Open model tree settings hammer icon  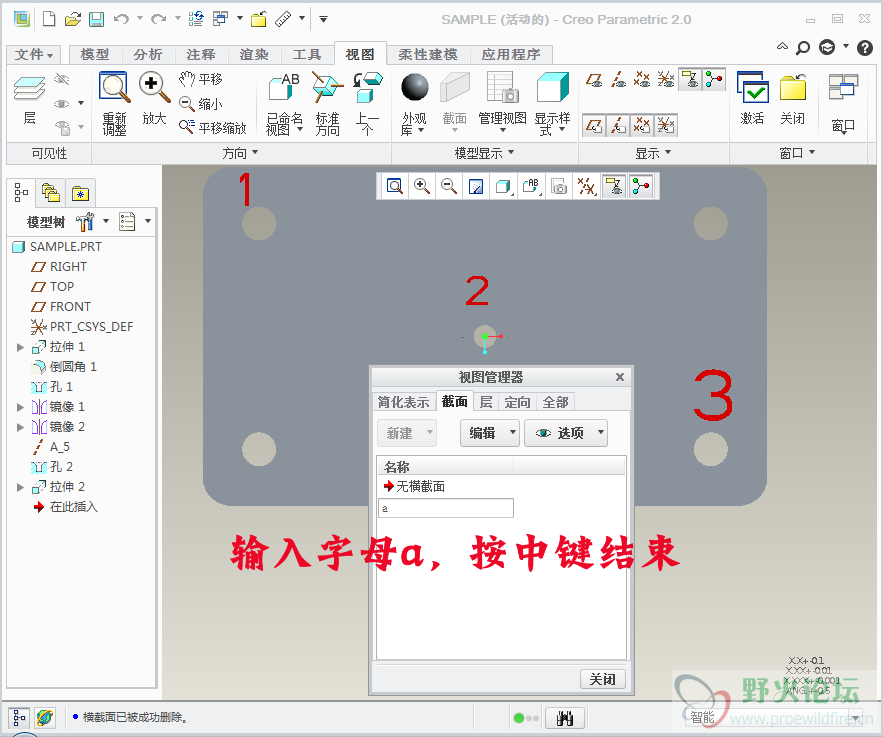(86, 222)
